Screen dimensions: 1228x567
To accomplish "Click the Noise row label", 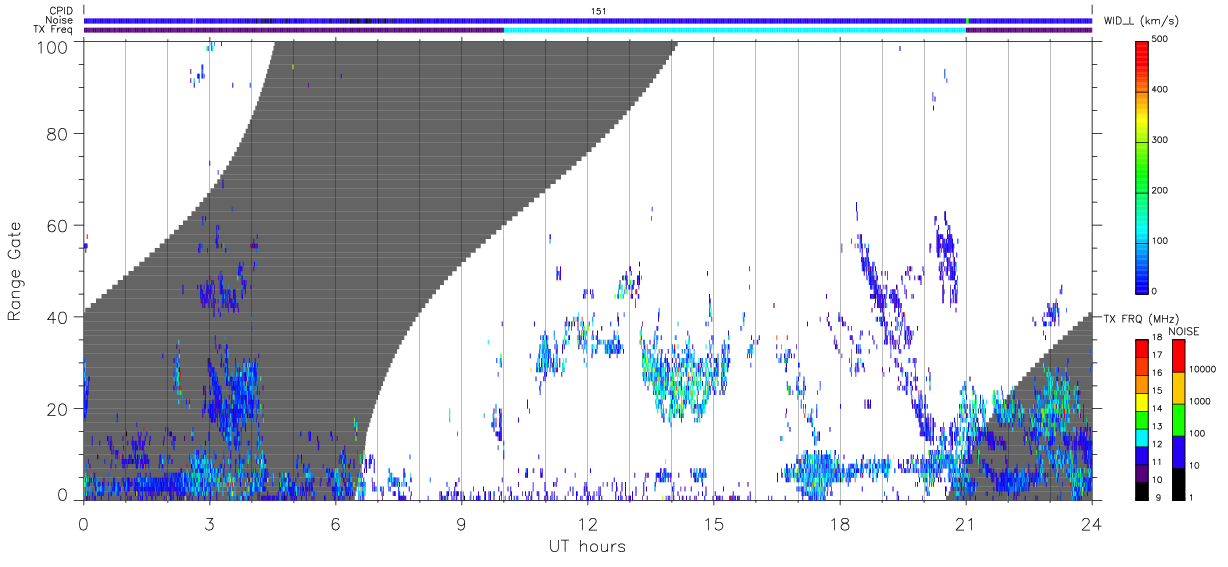I will (x=58, y=20).
